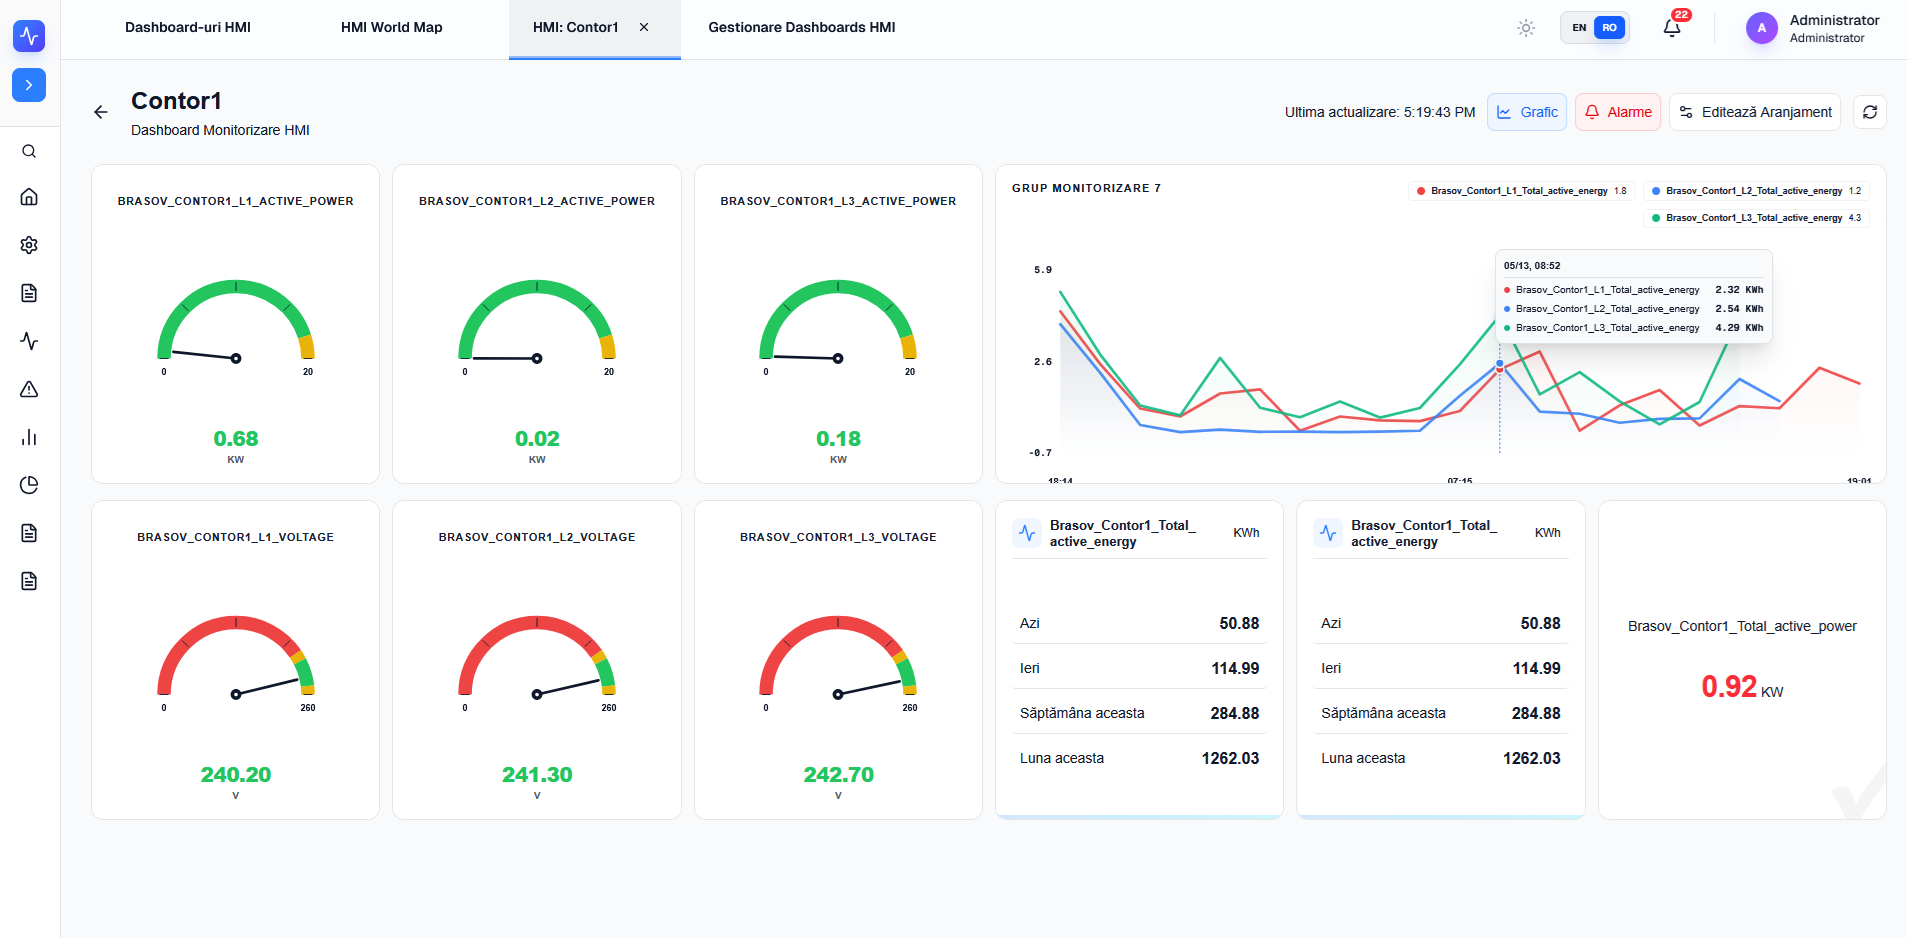Click the Dashboard Monitorizare HMI subtitle
Screen dimensions: 1907x938
[x=220, y=130]
